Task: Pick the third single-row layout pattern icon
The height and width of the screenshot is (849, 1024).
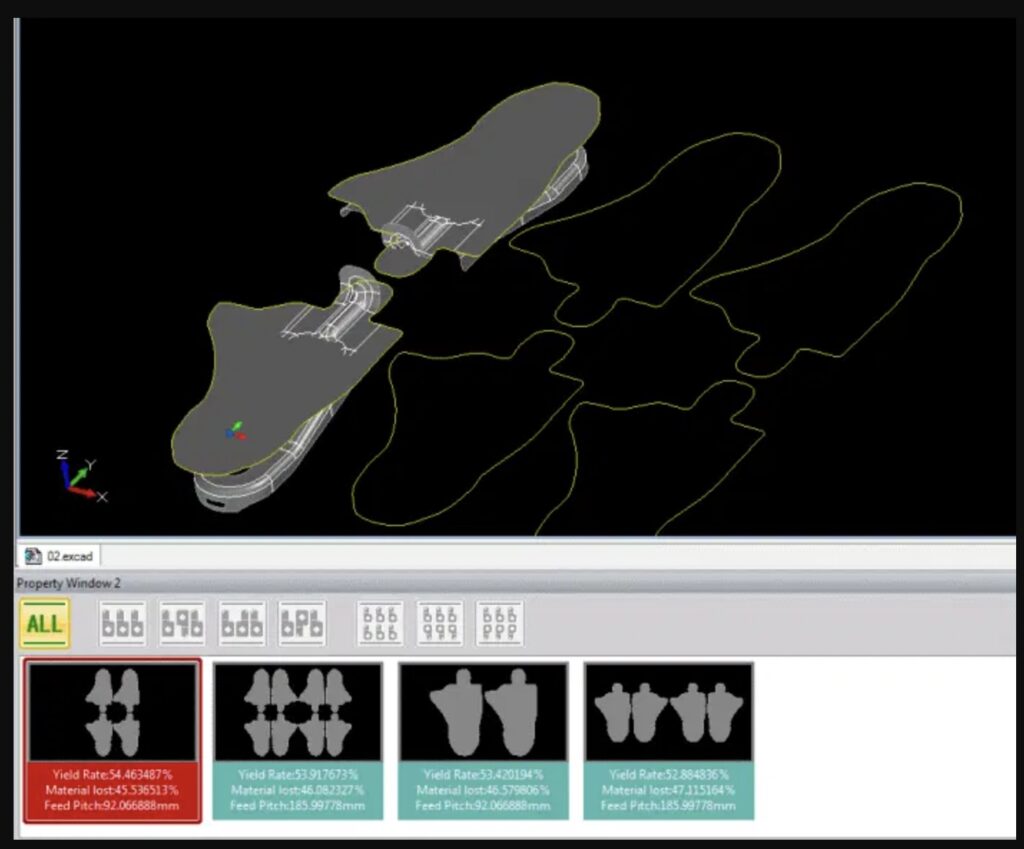Action: pyautogui.click(x=242, y=624)
